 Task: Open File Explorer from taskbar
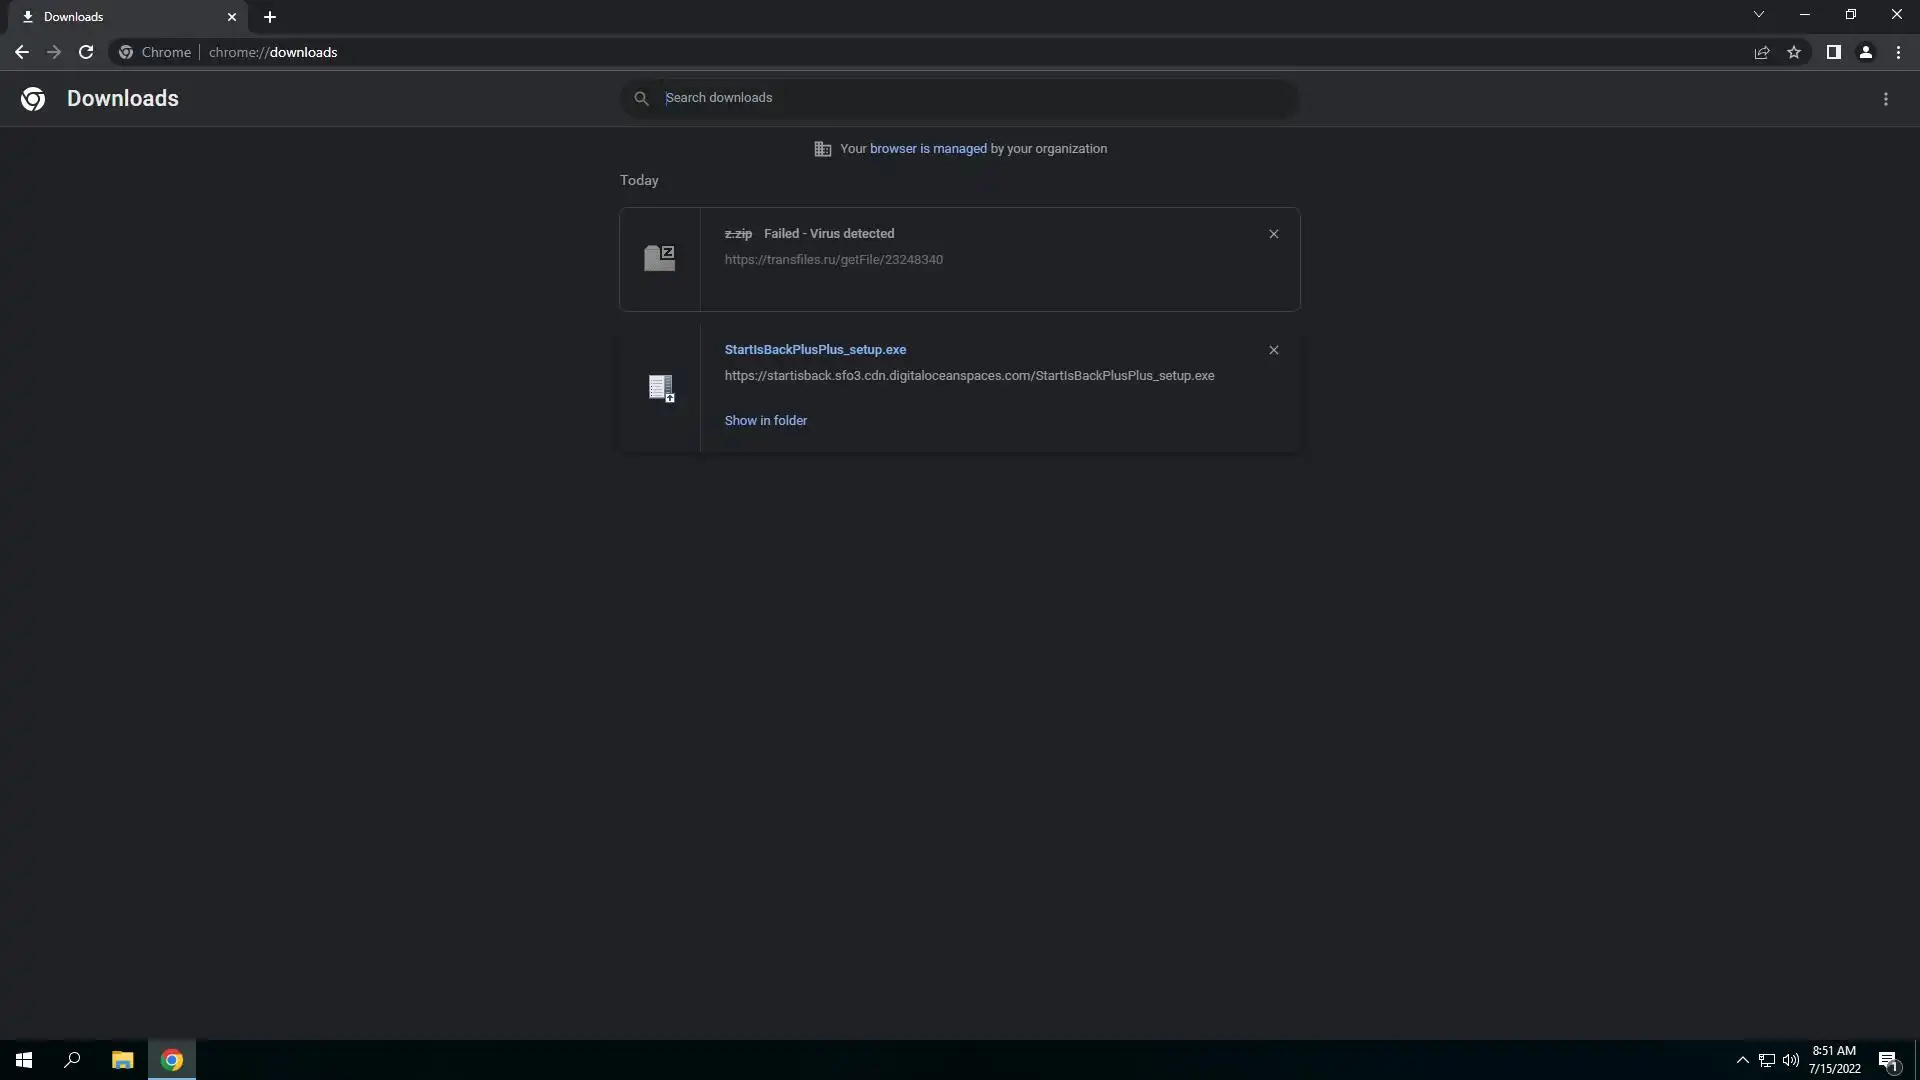[122, 1060]
